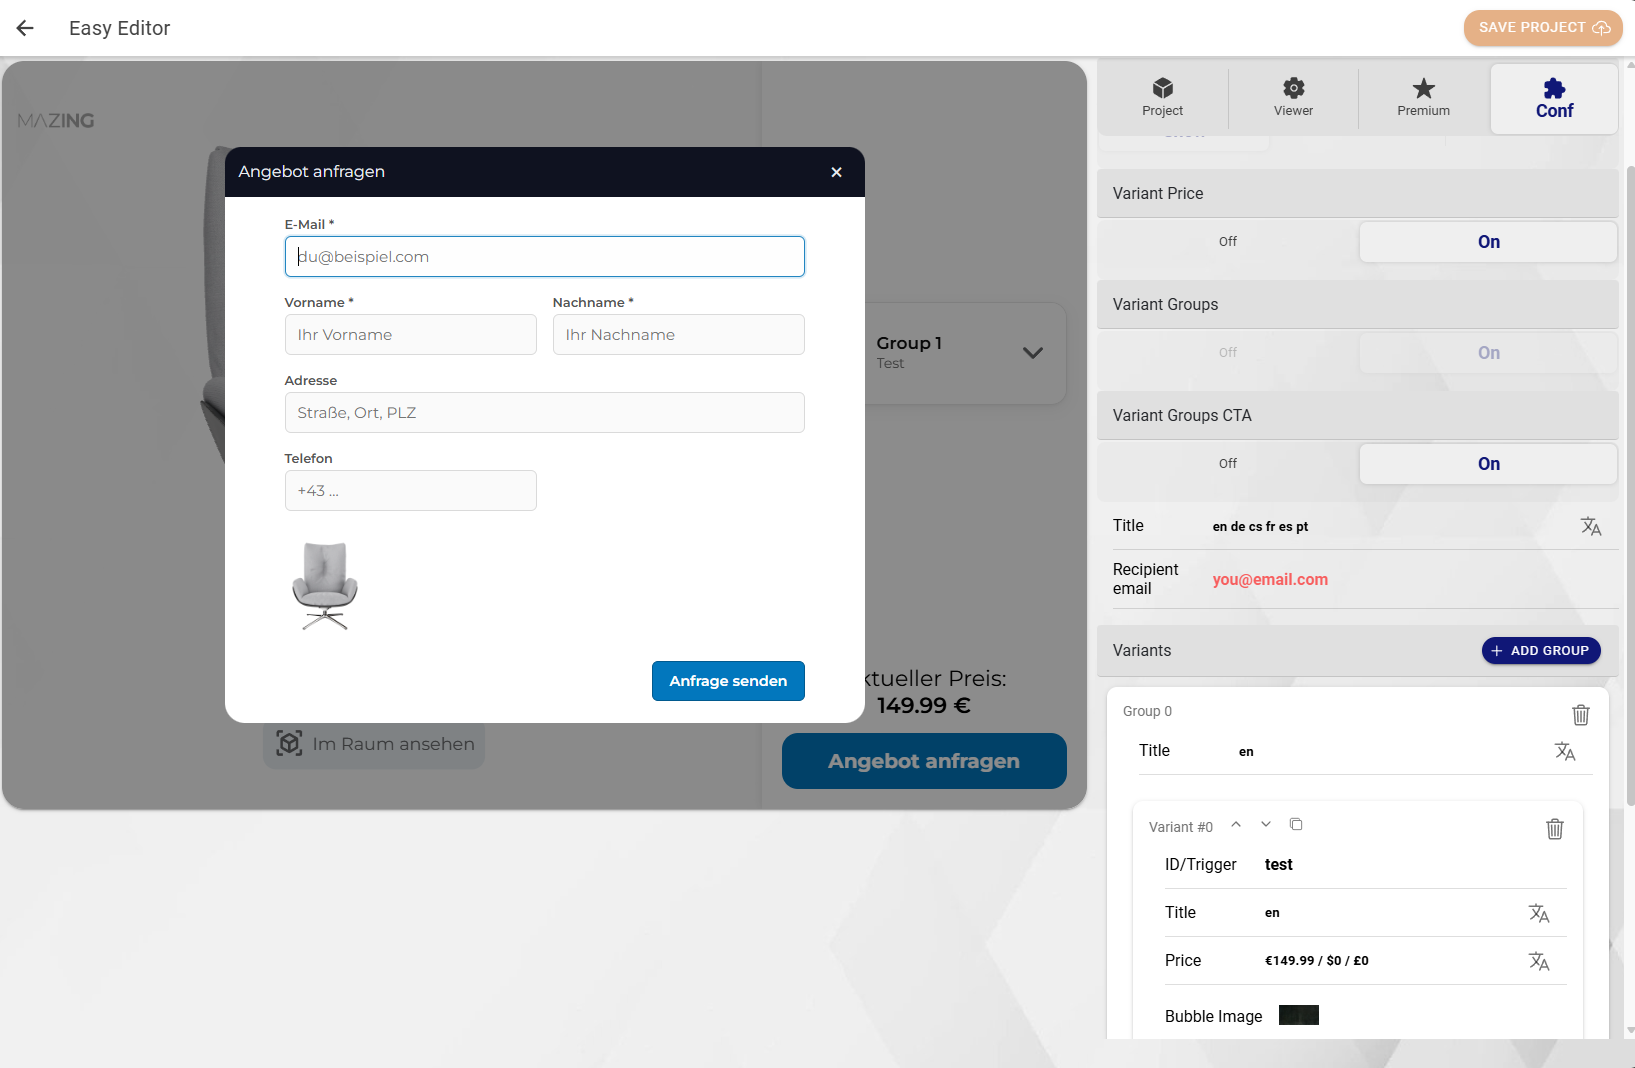1635x1068 pixels.
Task: Move Variant #0 up with arrow
Action: pyautogui.click(x=1236, y=824)
